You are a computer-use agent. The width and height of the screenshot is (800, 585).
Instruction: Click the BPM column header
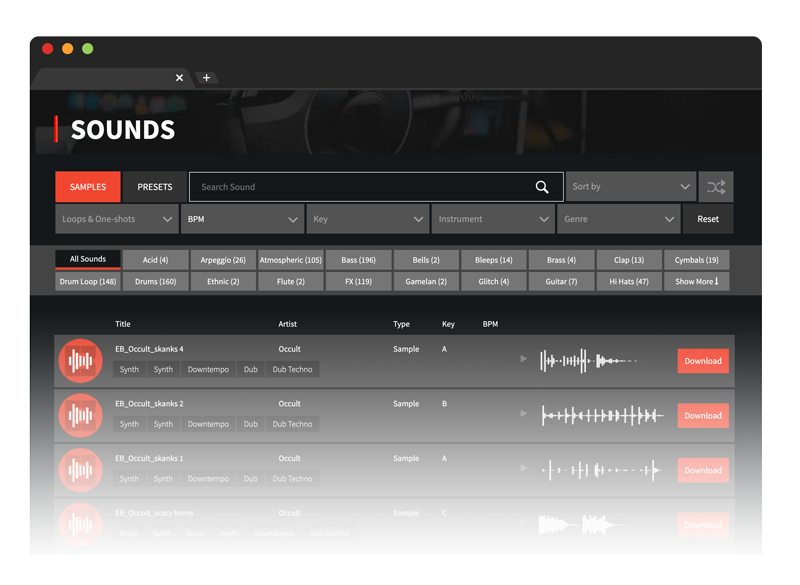[490, 324]
